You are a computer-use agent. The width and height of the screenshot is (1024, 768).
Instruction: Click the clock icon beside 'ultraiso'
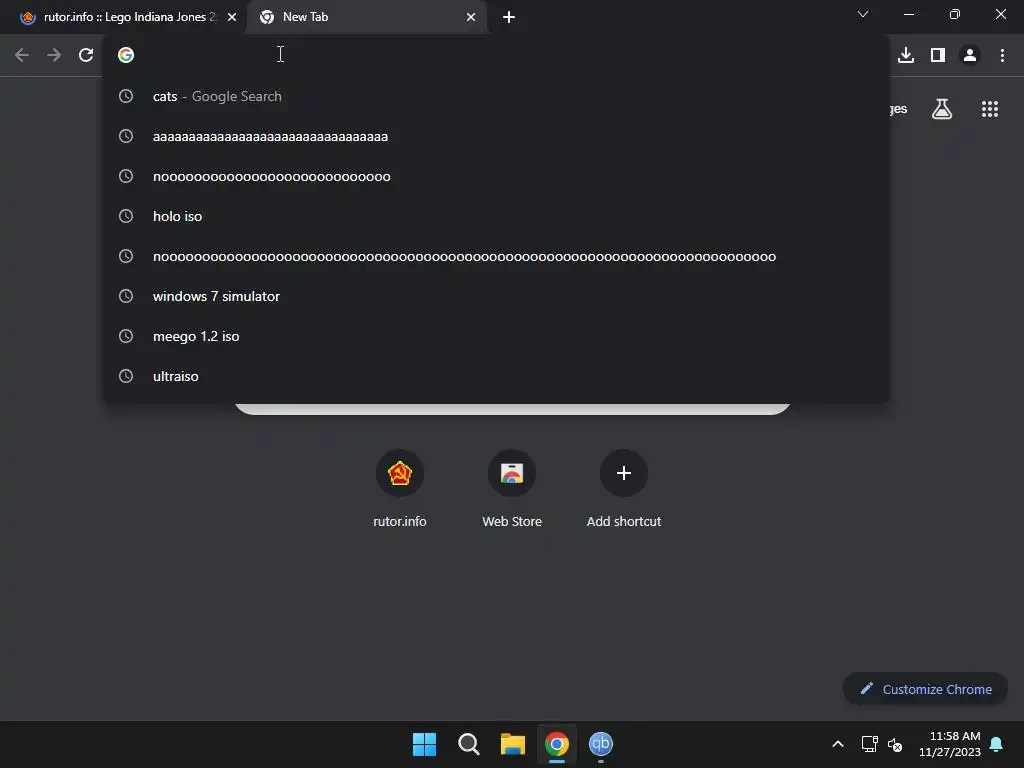coord(126,376)
